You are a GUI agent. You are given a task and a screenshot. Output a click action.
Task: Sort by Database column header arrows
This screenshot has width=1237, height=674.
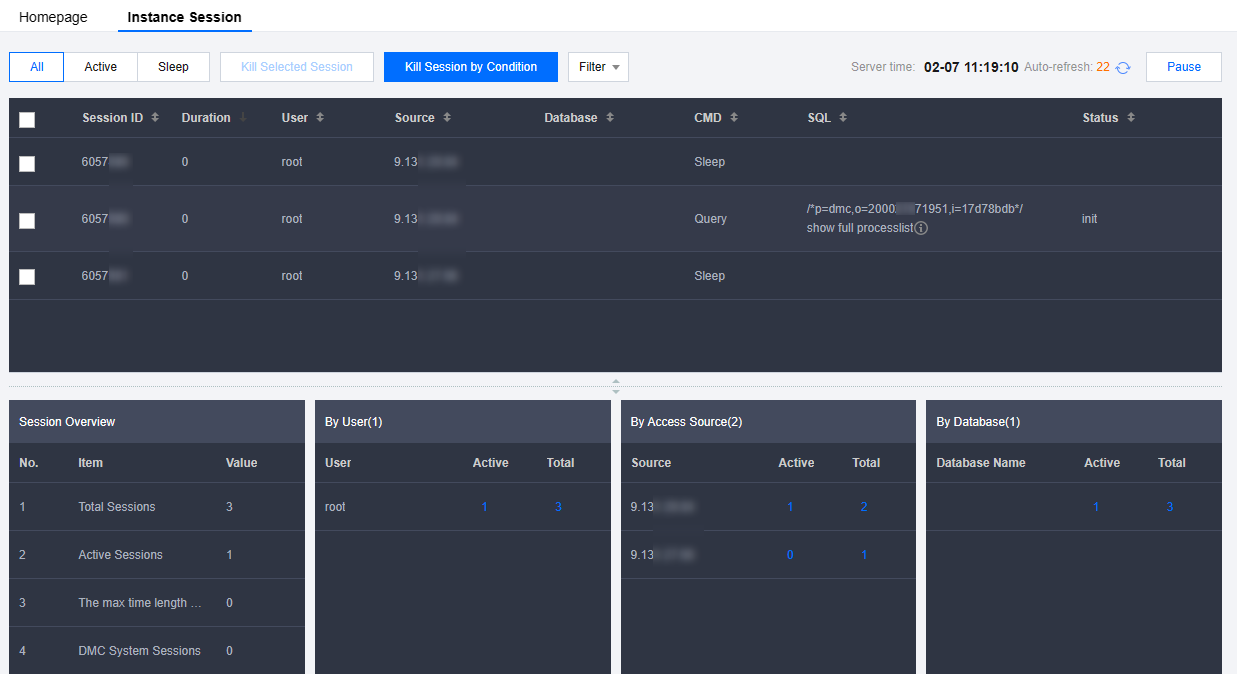610,118
